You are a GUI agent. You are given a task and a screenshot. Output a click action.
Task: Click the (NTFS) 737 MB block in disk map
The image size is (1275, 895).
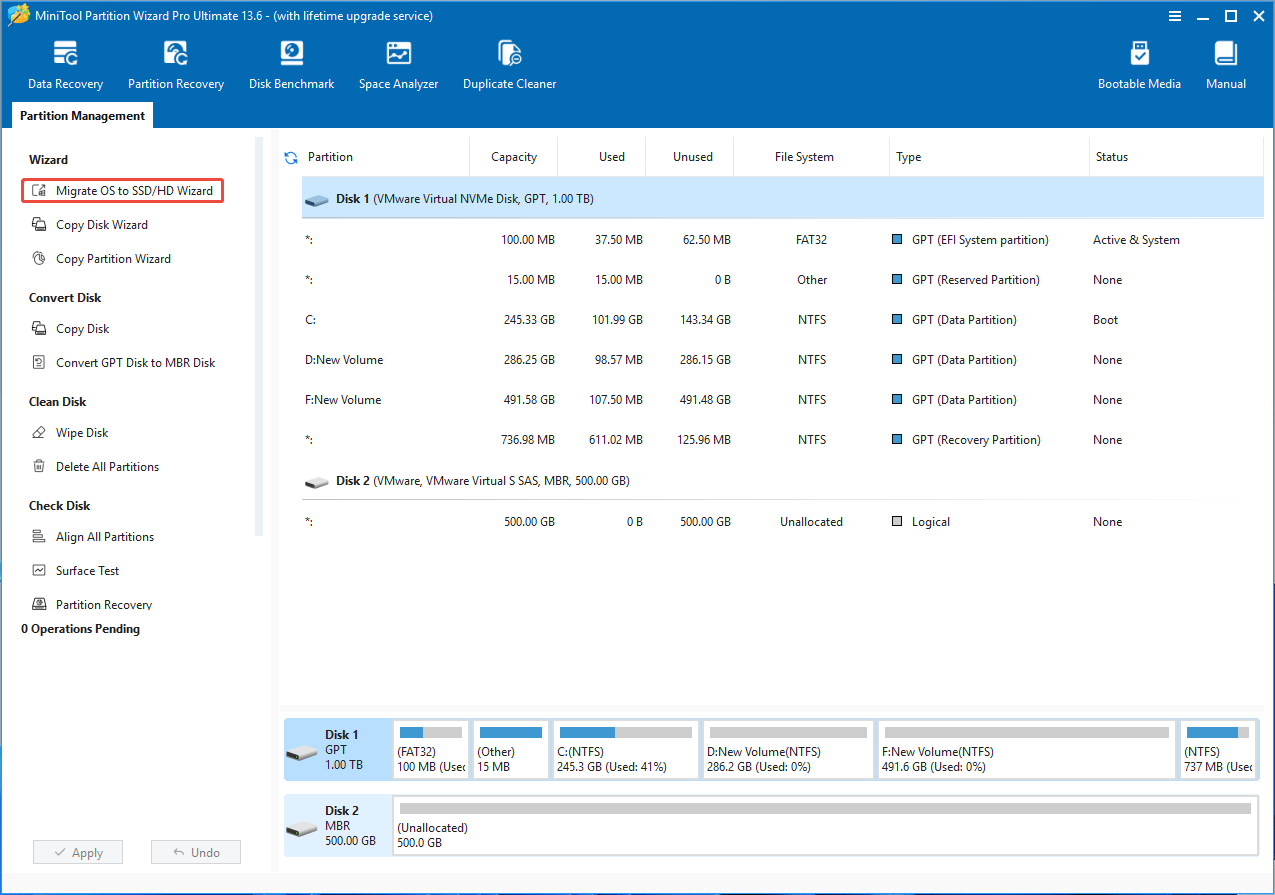(x=1217, y=750)
